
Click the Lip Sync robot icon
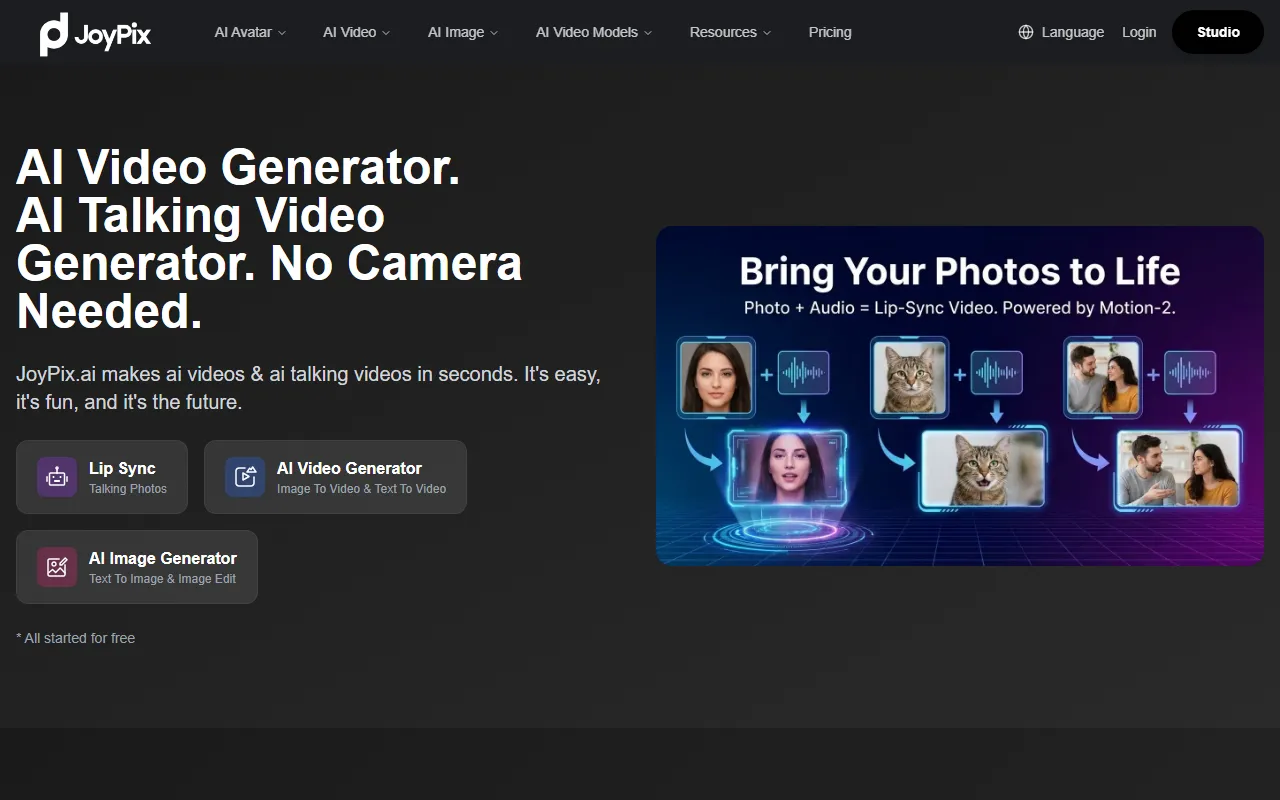(57, 477)
